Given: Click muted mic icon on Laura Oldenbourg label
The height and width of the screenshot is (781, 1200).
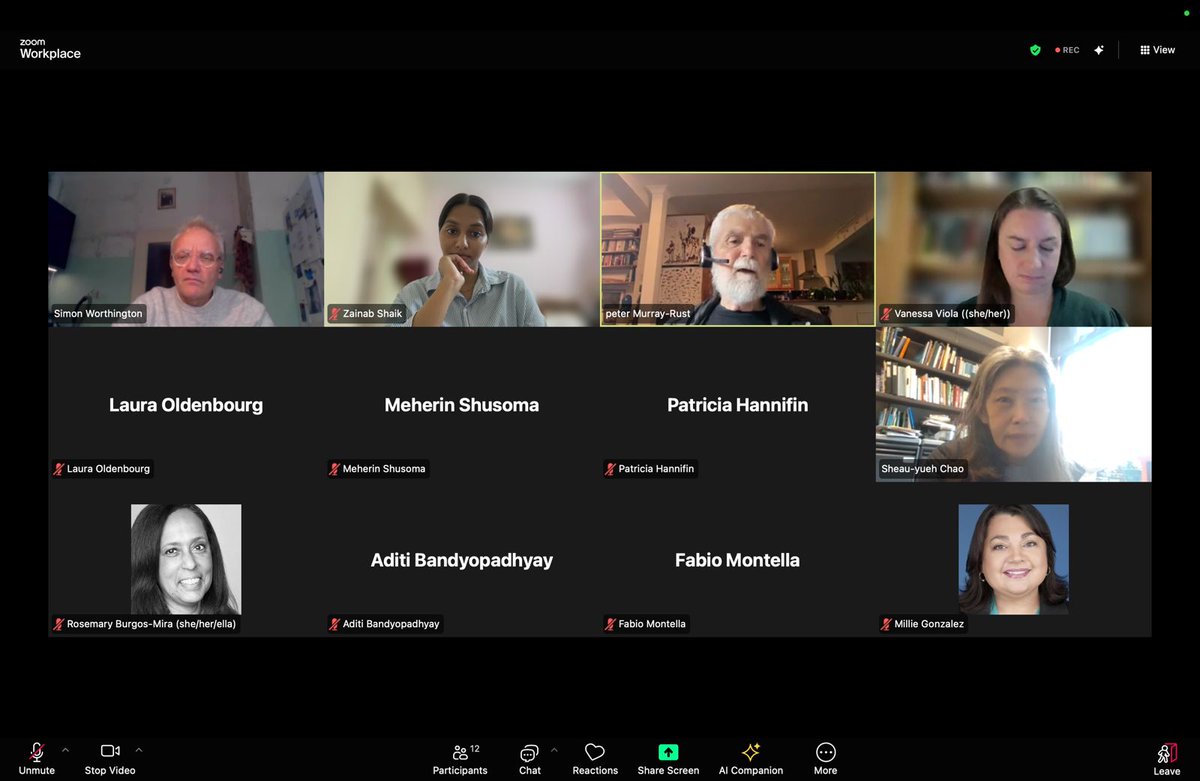Looking at the screenshot, I should tap(59, 468).
